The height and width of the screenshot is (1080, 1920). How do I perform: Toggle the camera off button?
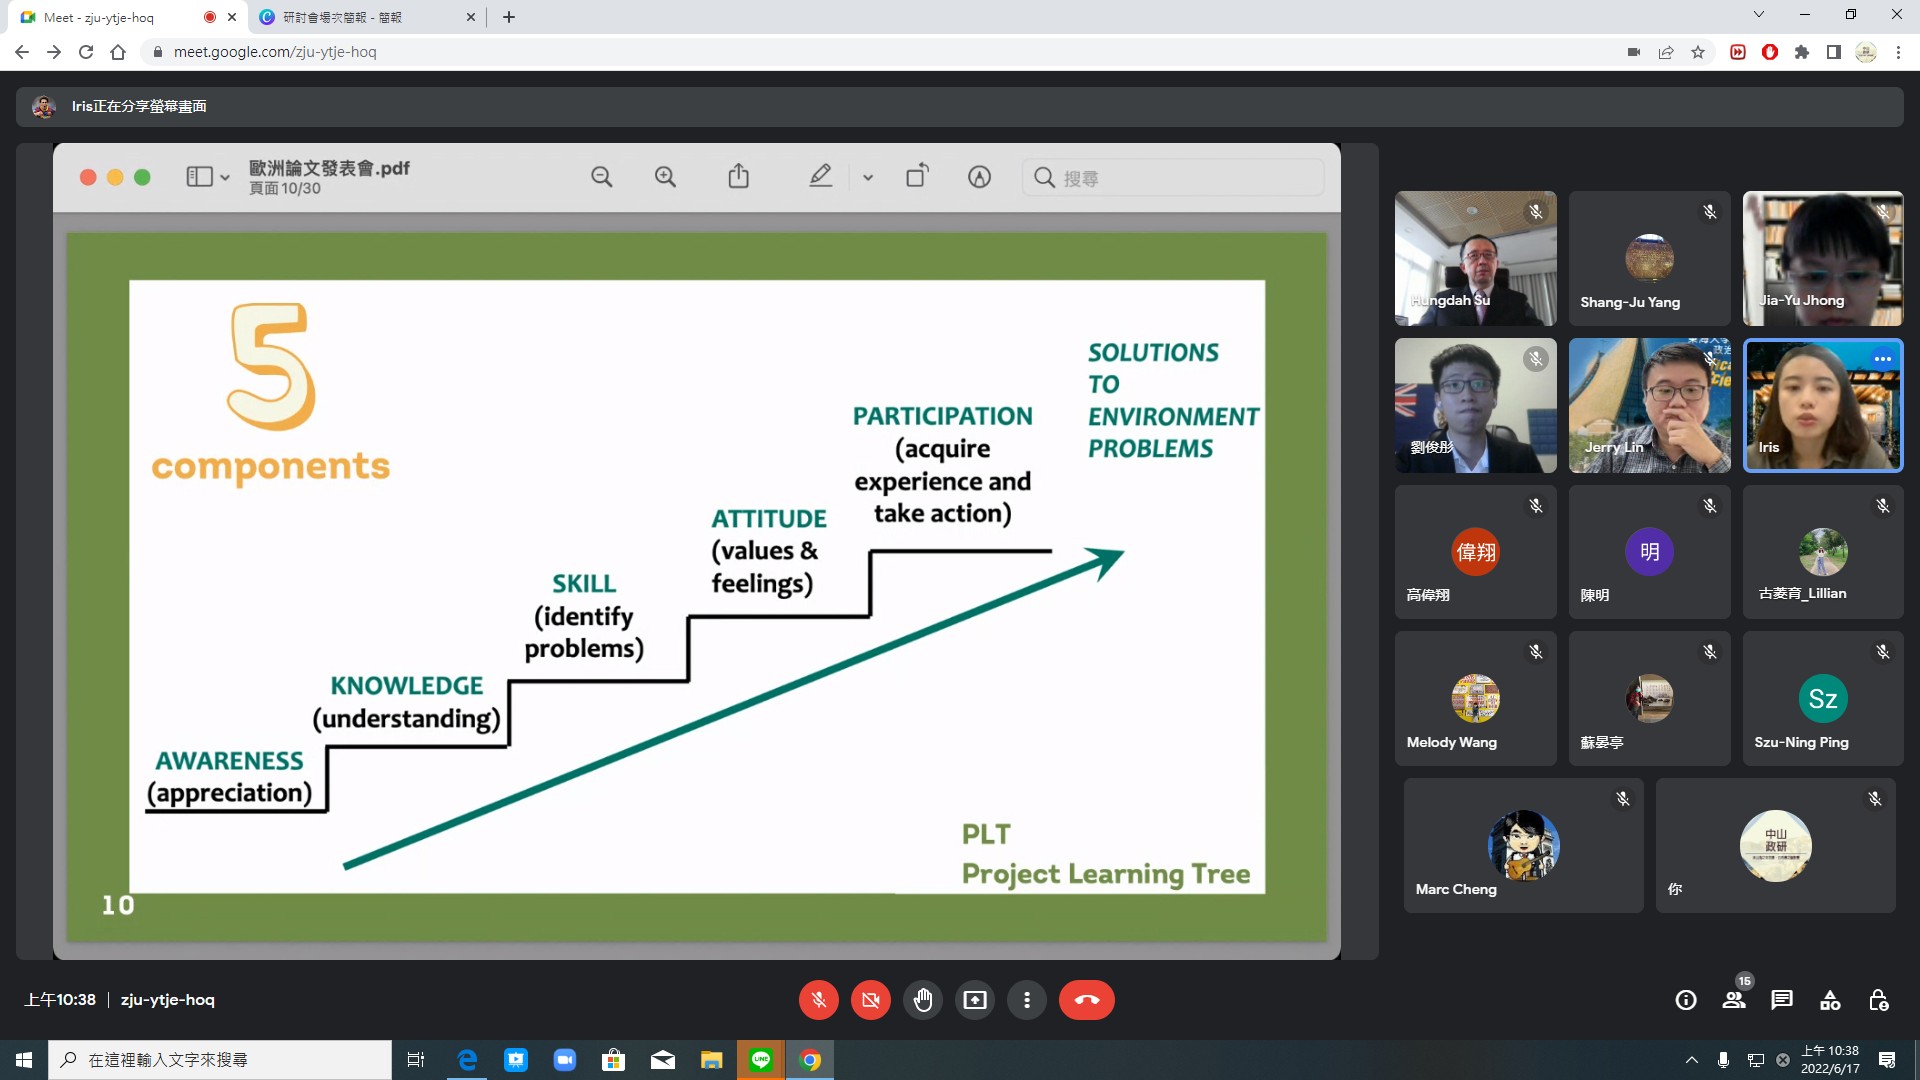tap(870, 1000)
